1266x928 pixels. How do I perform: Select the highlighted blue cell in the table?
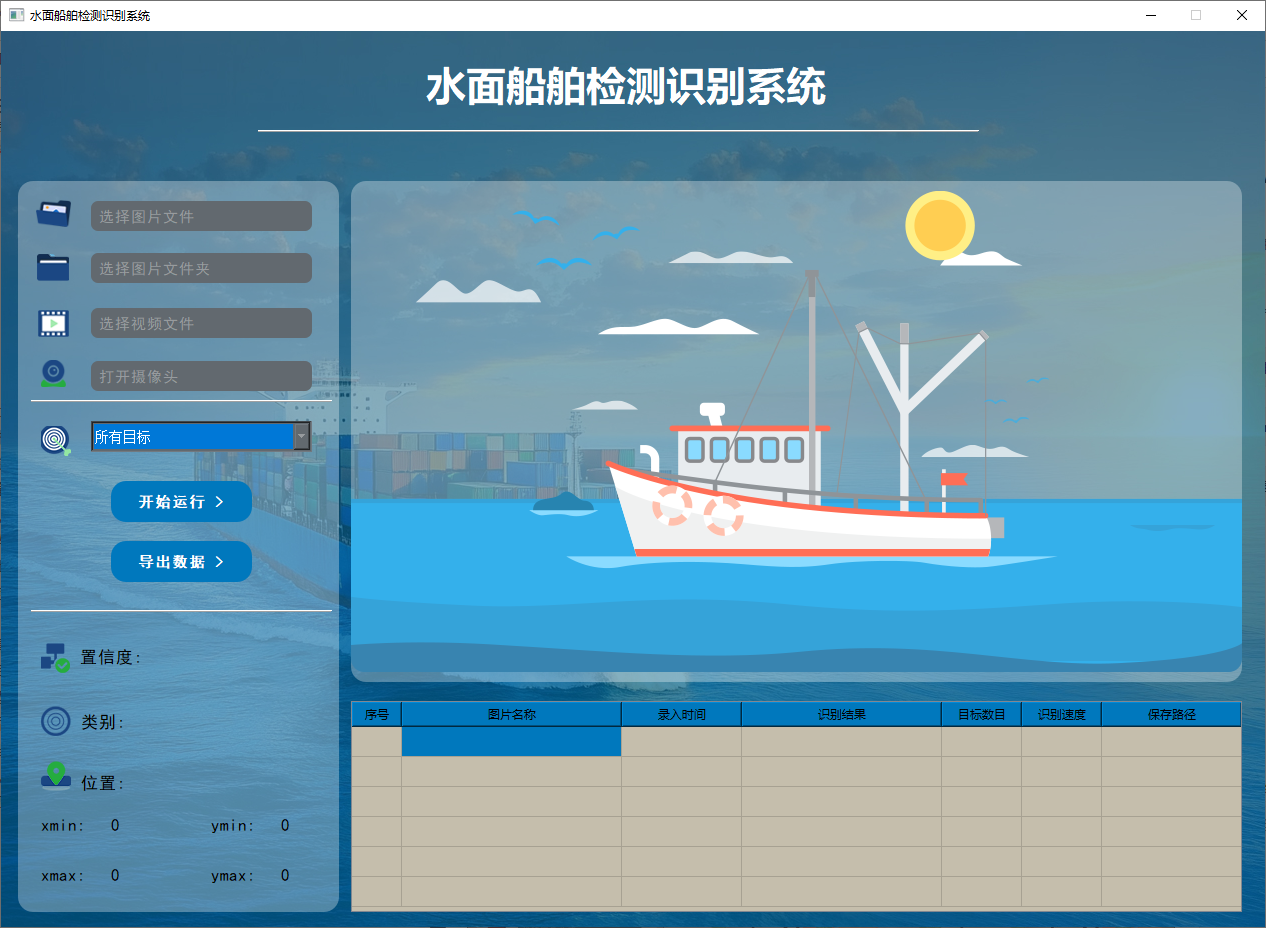(x=511, y=742)
